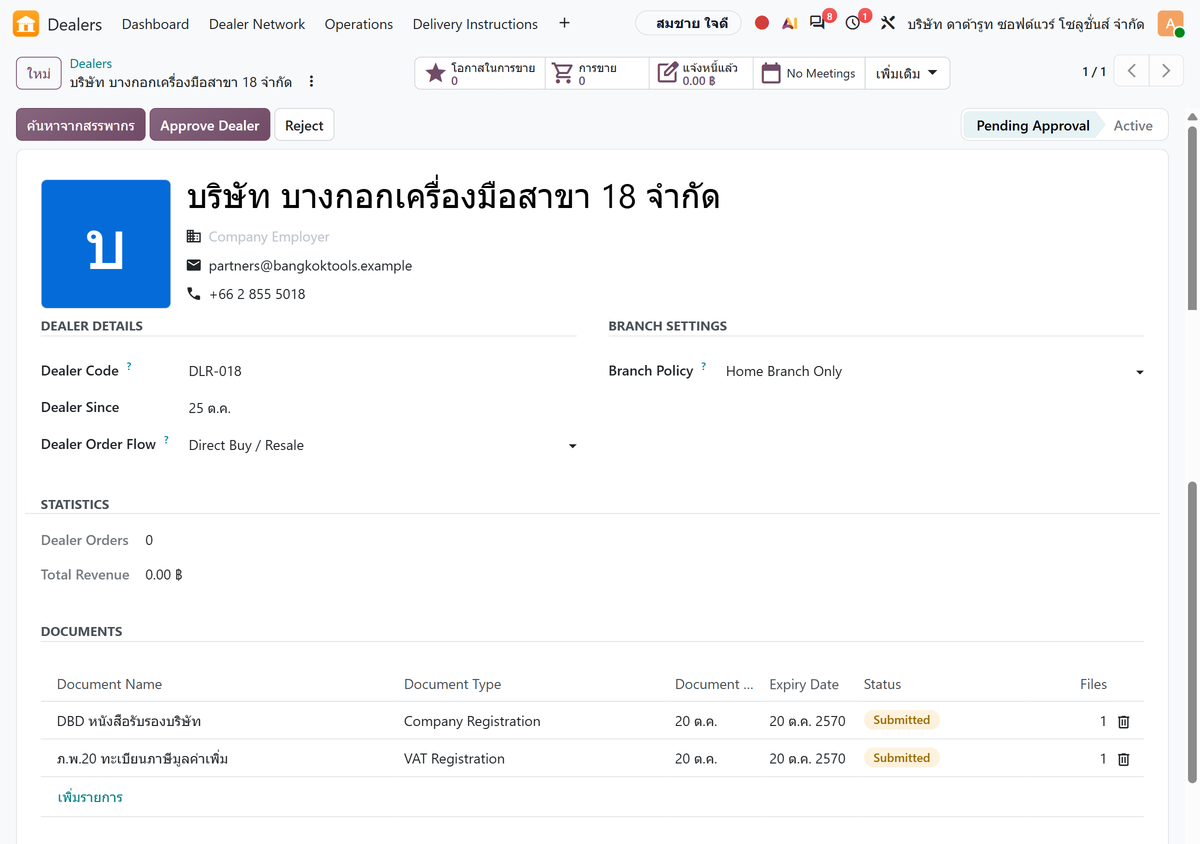
Task: Sort by Document Name column header
Action: point(109,684)
